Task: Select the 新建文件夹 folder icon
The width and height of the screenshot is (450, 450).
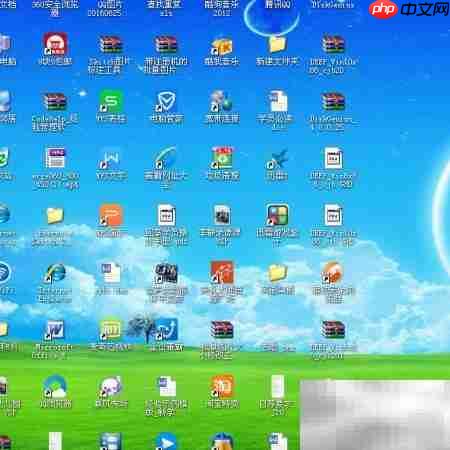Action: [277, 45]
